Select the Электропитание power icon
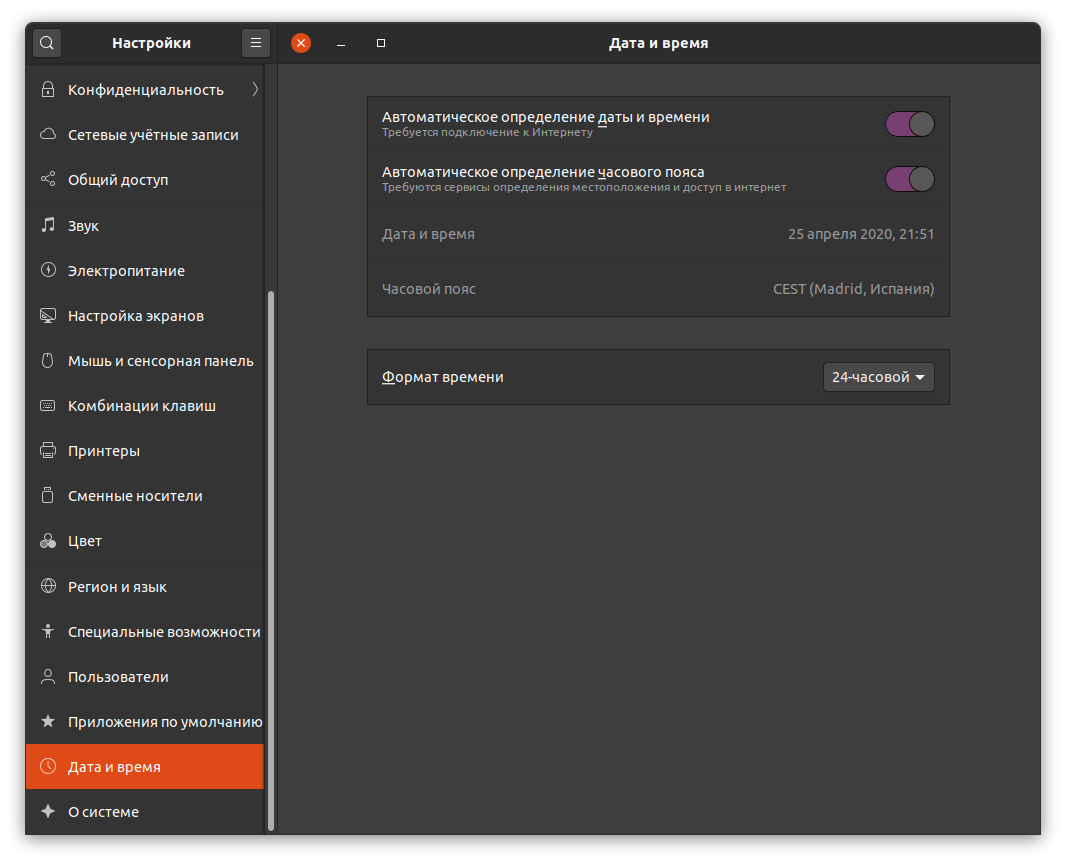The height and width of the screenshot is (863, 1066). coord(48,270)
